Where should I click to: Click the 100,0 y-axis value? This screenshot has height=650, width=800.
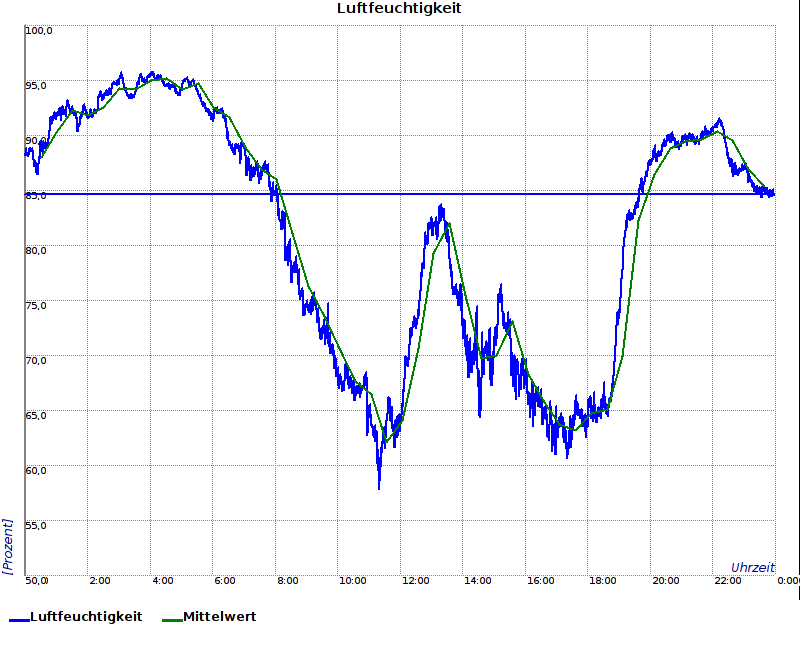pyautogui.click(x=39, y=31)
